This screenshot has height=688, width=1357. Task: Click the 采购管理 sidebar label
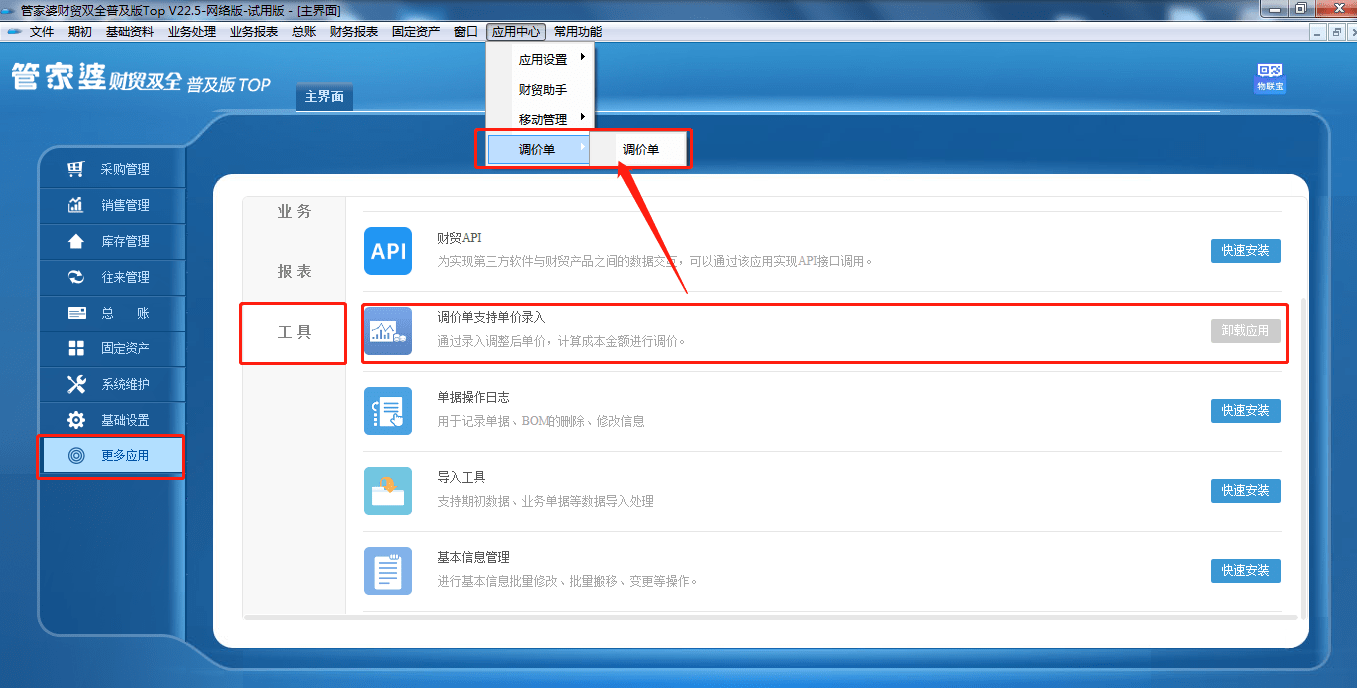125,170
